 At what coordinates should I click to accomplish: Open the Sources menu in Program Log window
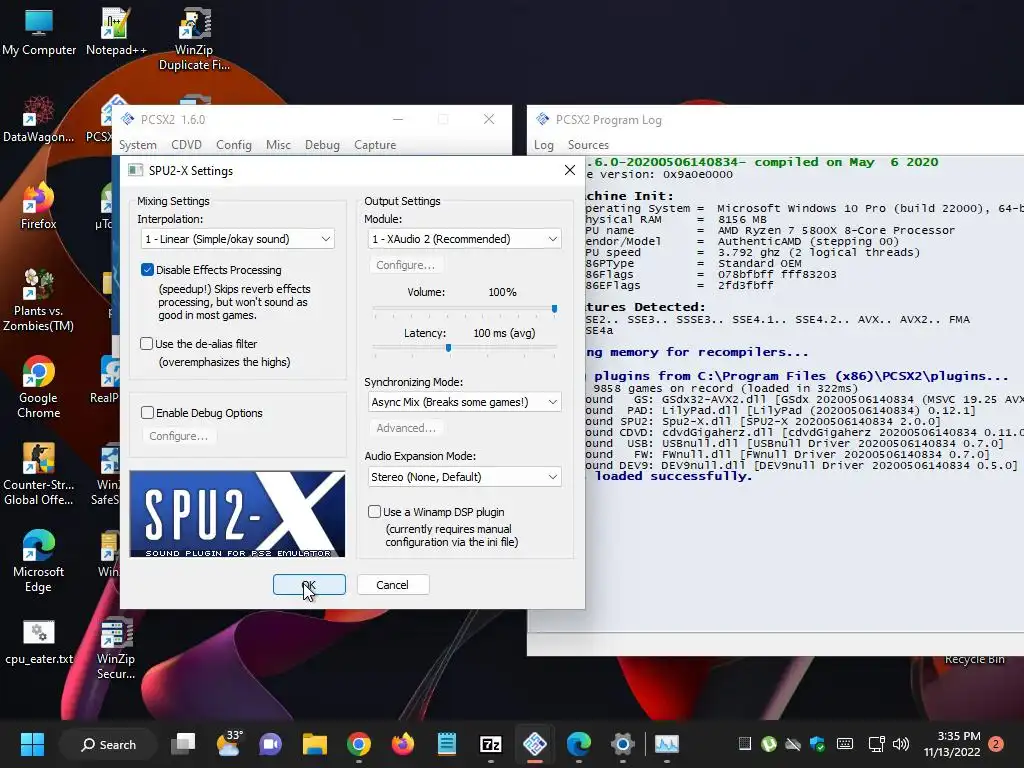(588, 144)
